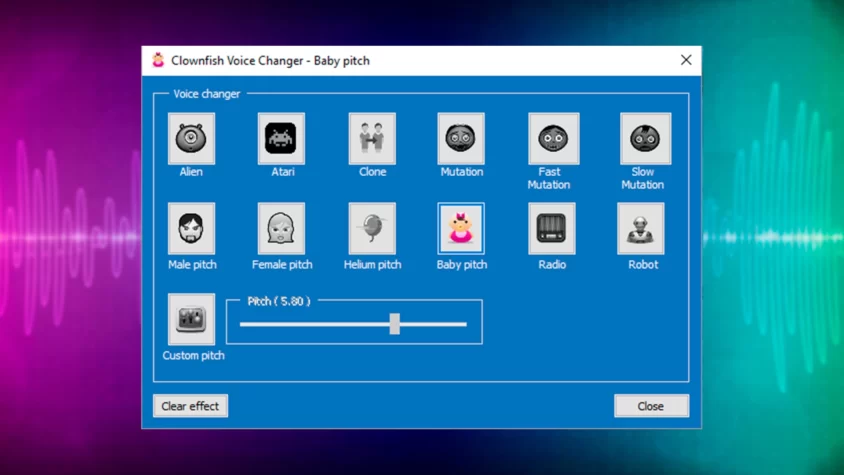Choose the Atari voice effect icon
Screen dimensions: 844x475
pyautogui.click(x=281, y=138)
